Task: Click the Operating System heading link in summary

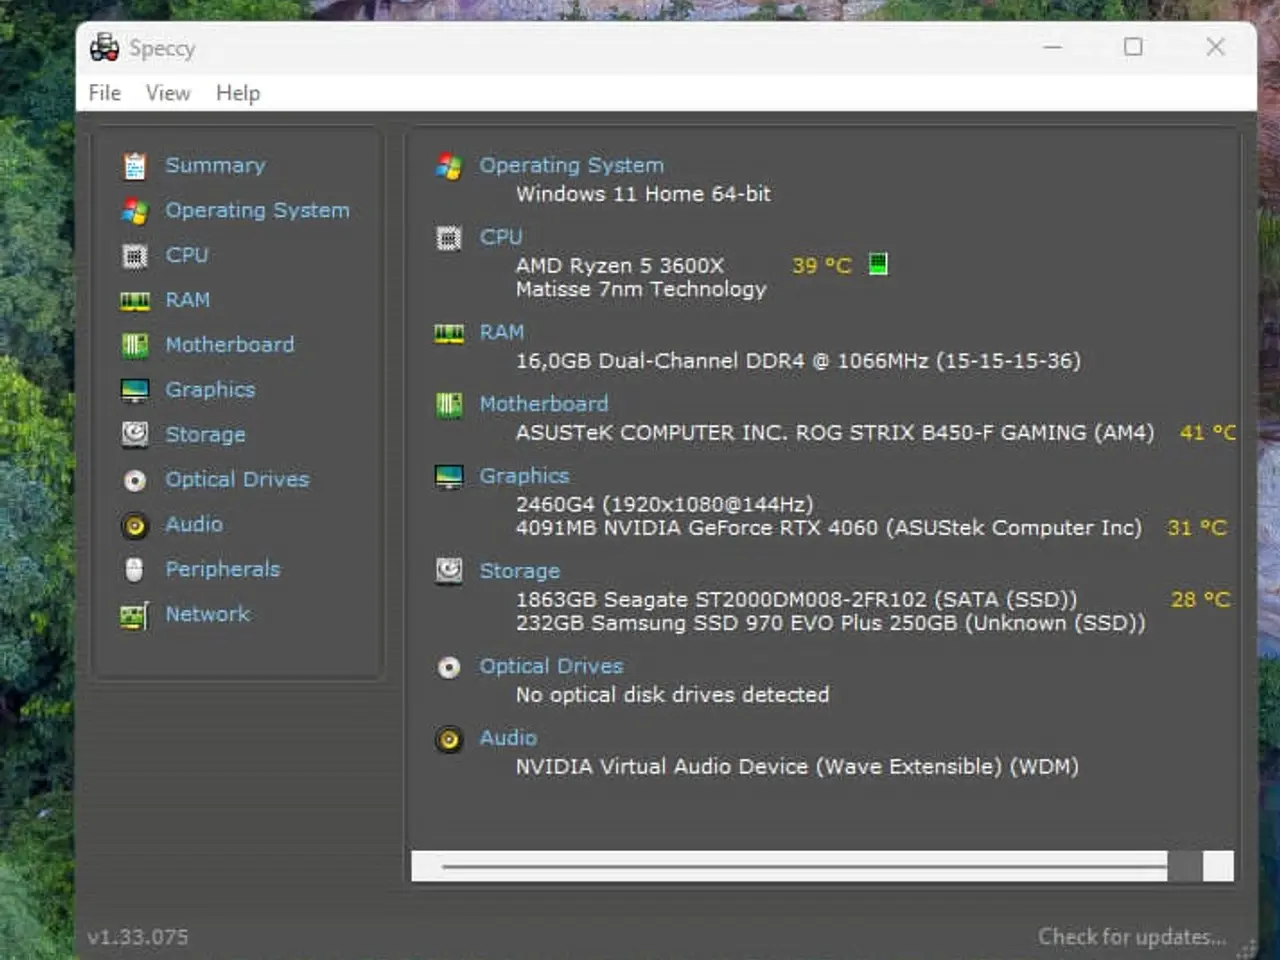Action: pyautogui.click(x=571, y=166)
